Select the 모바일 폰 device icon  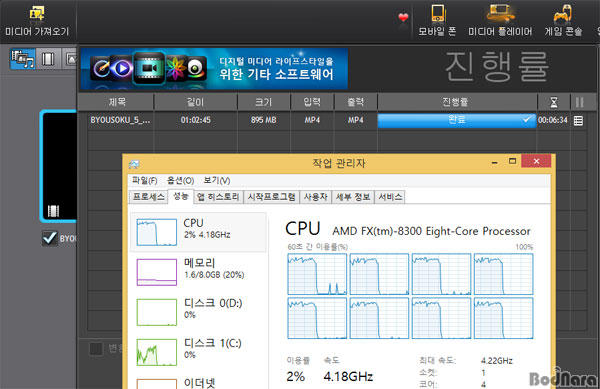click(437, 21)
